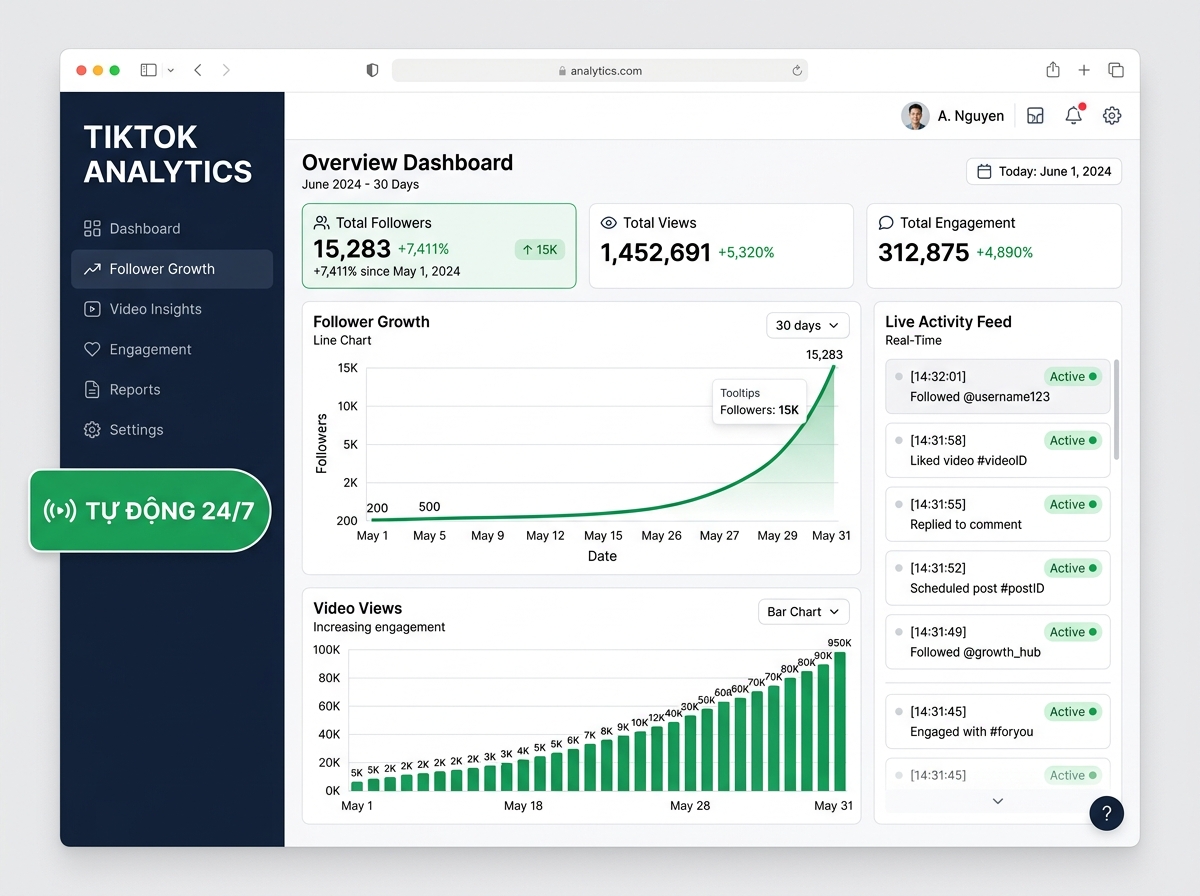
Task: Click the TIKTOK ANALYTICS logo title
Action: (x=168, y=154)
